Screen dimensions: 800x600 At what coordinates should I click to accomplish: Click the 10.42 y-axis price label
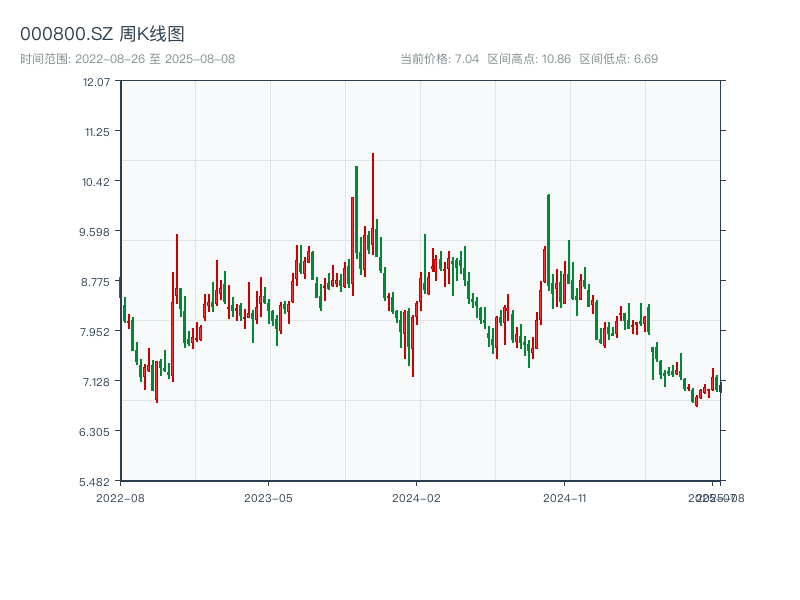tap(97, 181)
